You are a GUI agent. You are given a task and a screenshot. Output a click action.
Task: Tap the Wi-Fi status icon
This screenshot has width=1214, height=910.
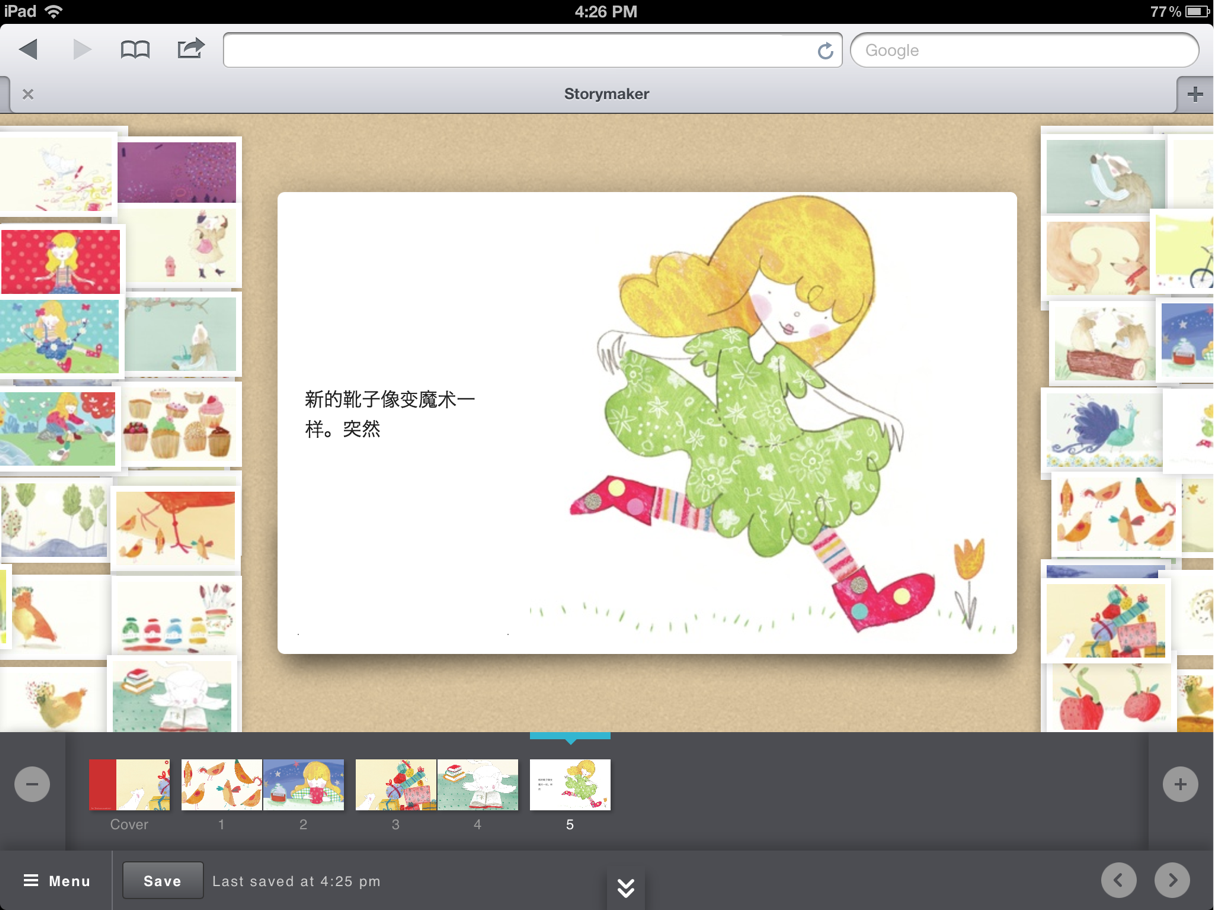pos(53,12)
